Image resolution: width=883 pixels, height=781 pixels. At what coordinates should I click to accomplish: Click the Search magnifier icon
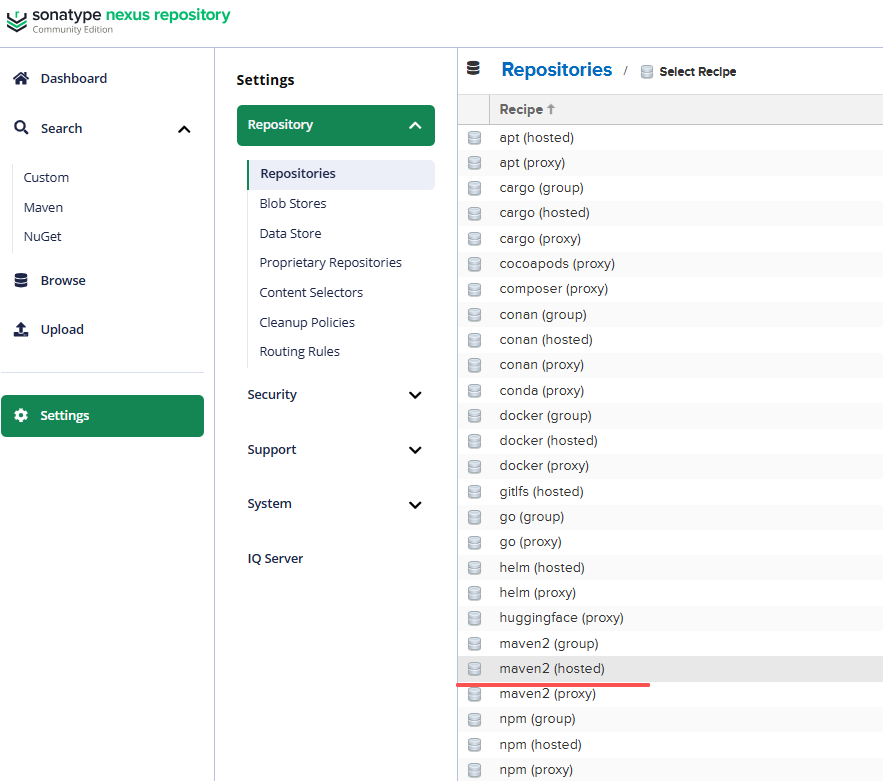pyautogui.click(x=21, y=128)
